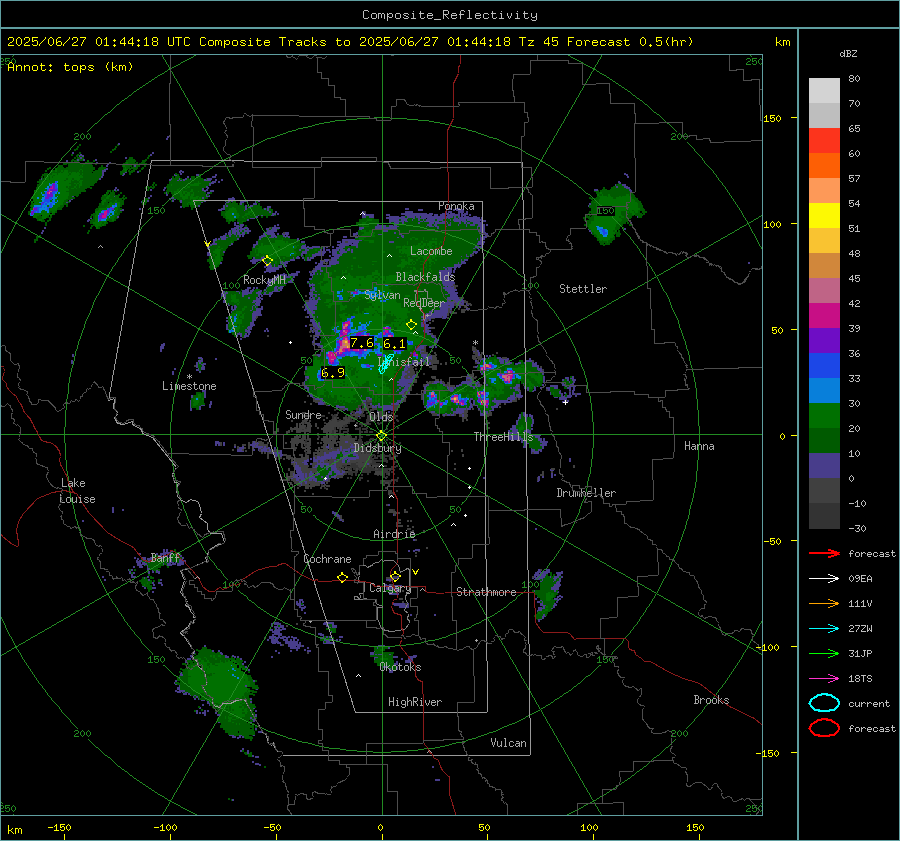Click the Blackfalds town label
Screen dimensions: 900x841
tap(425, 277)
